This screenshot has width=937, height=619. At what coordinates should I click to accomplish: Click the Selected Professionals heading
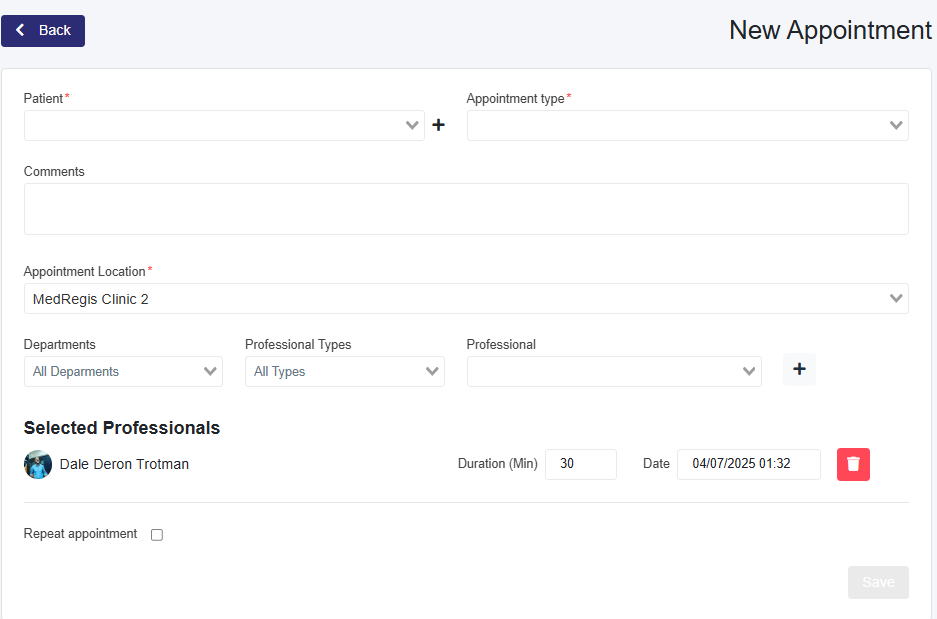[x=122, y=428]
